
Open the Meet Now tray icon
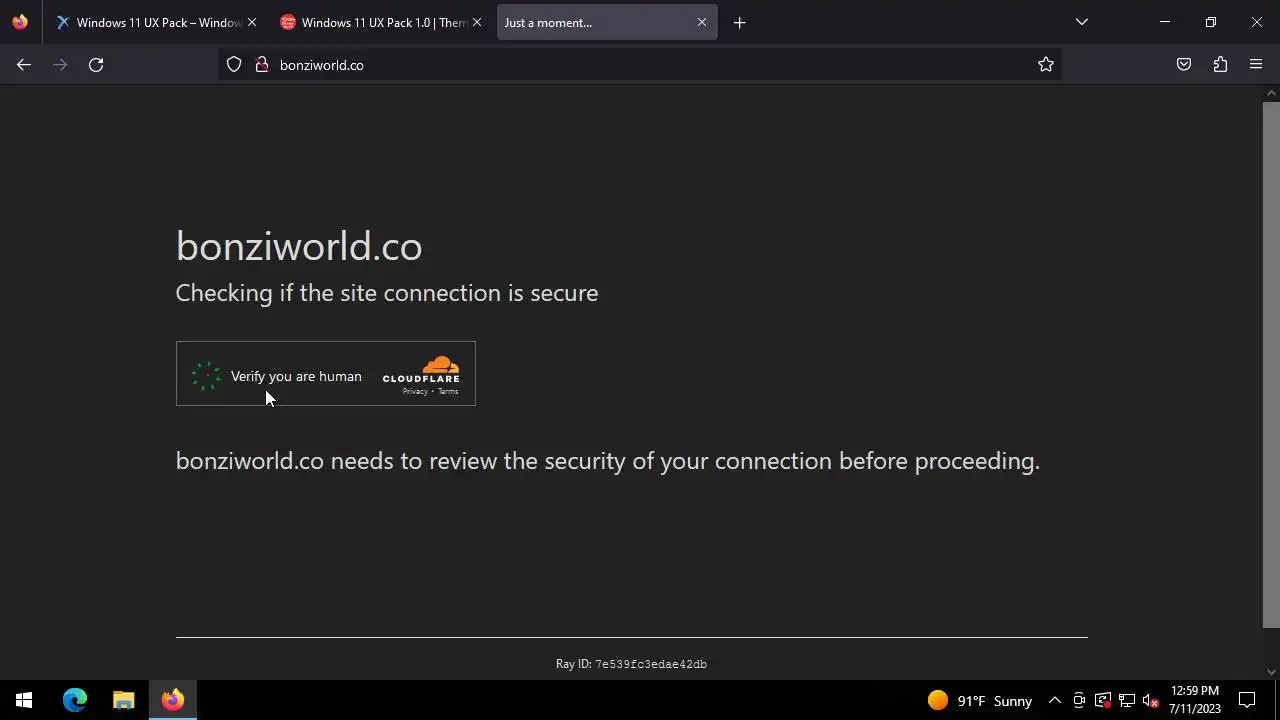[1079, 701]
